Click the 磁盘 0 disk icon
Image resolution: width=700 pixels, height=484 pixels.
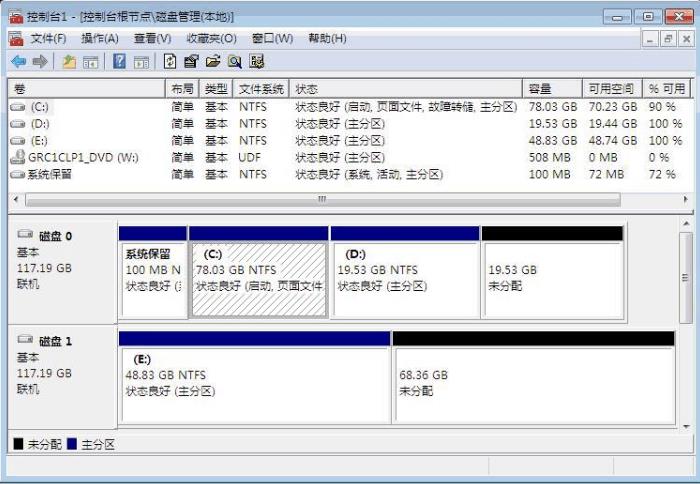[25, 234]
